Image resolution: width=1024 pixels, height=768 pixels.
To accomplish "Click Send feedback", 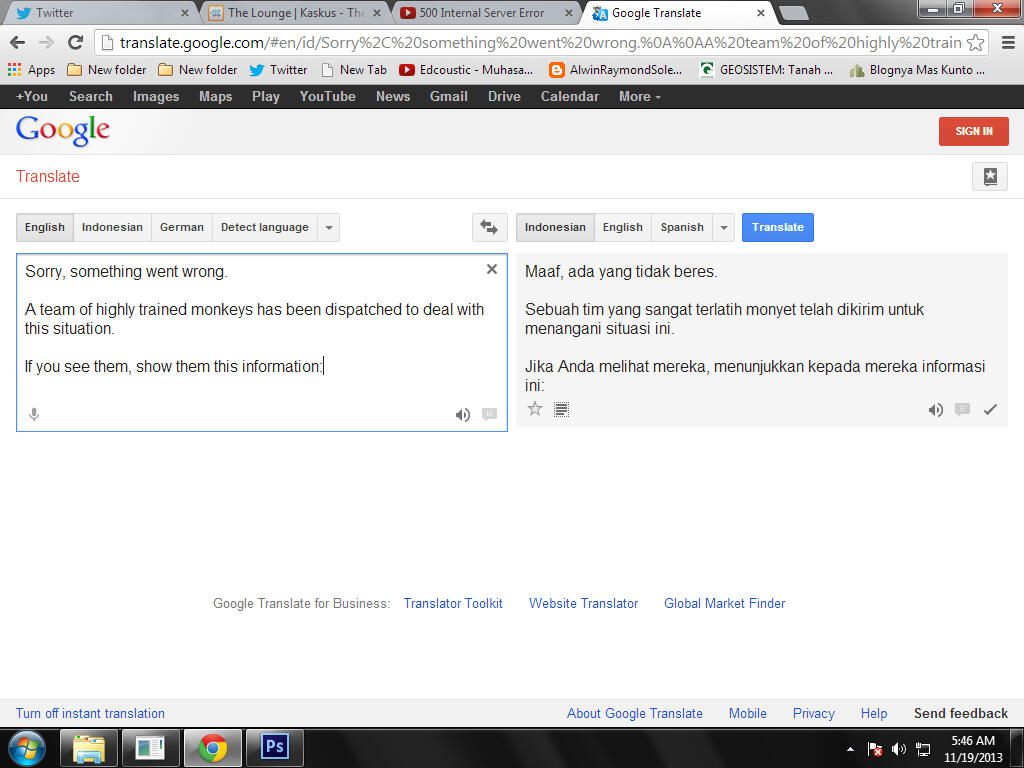I will coord(961,713).
